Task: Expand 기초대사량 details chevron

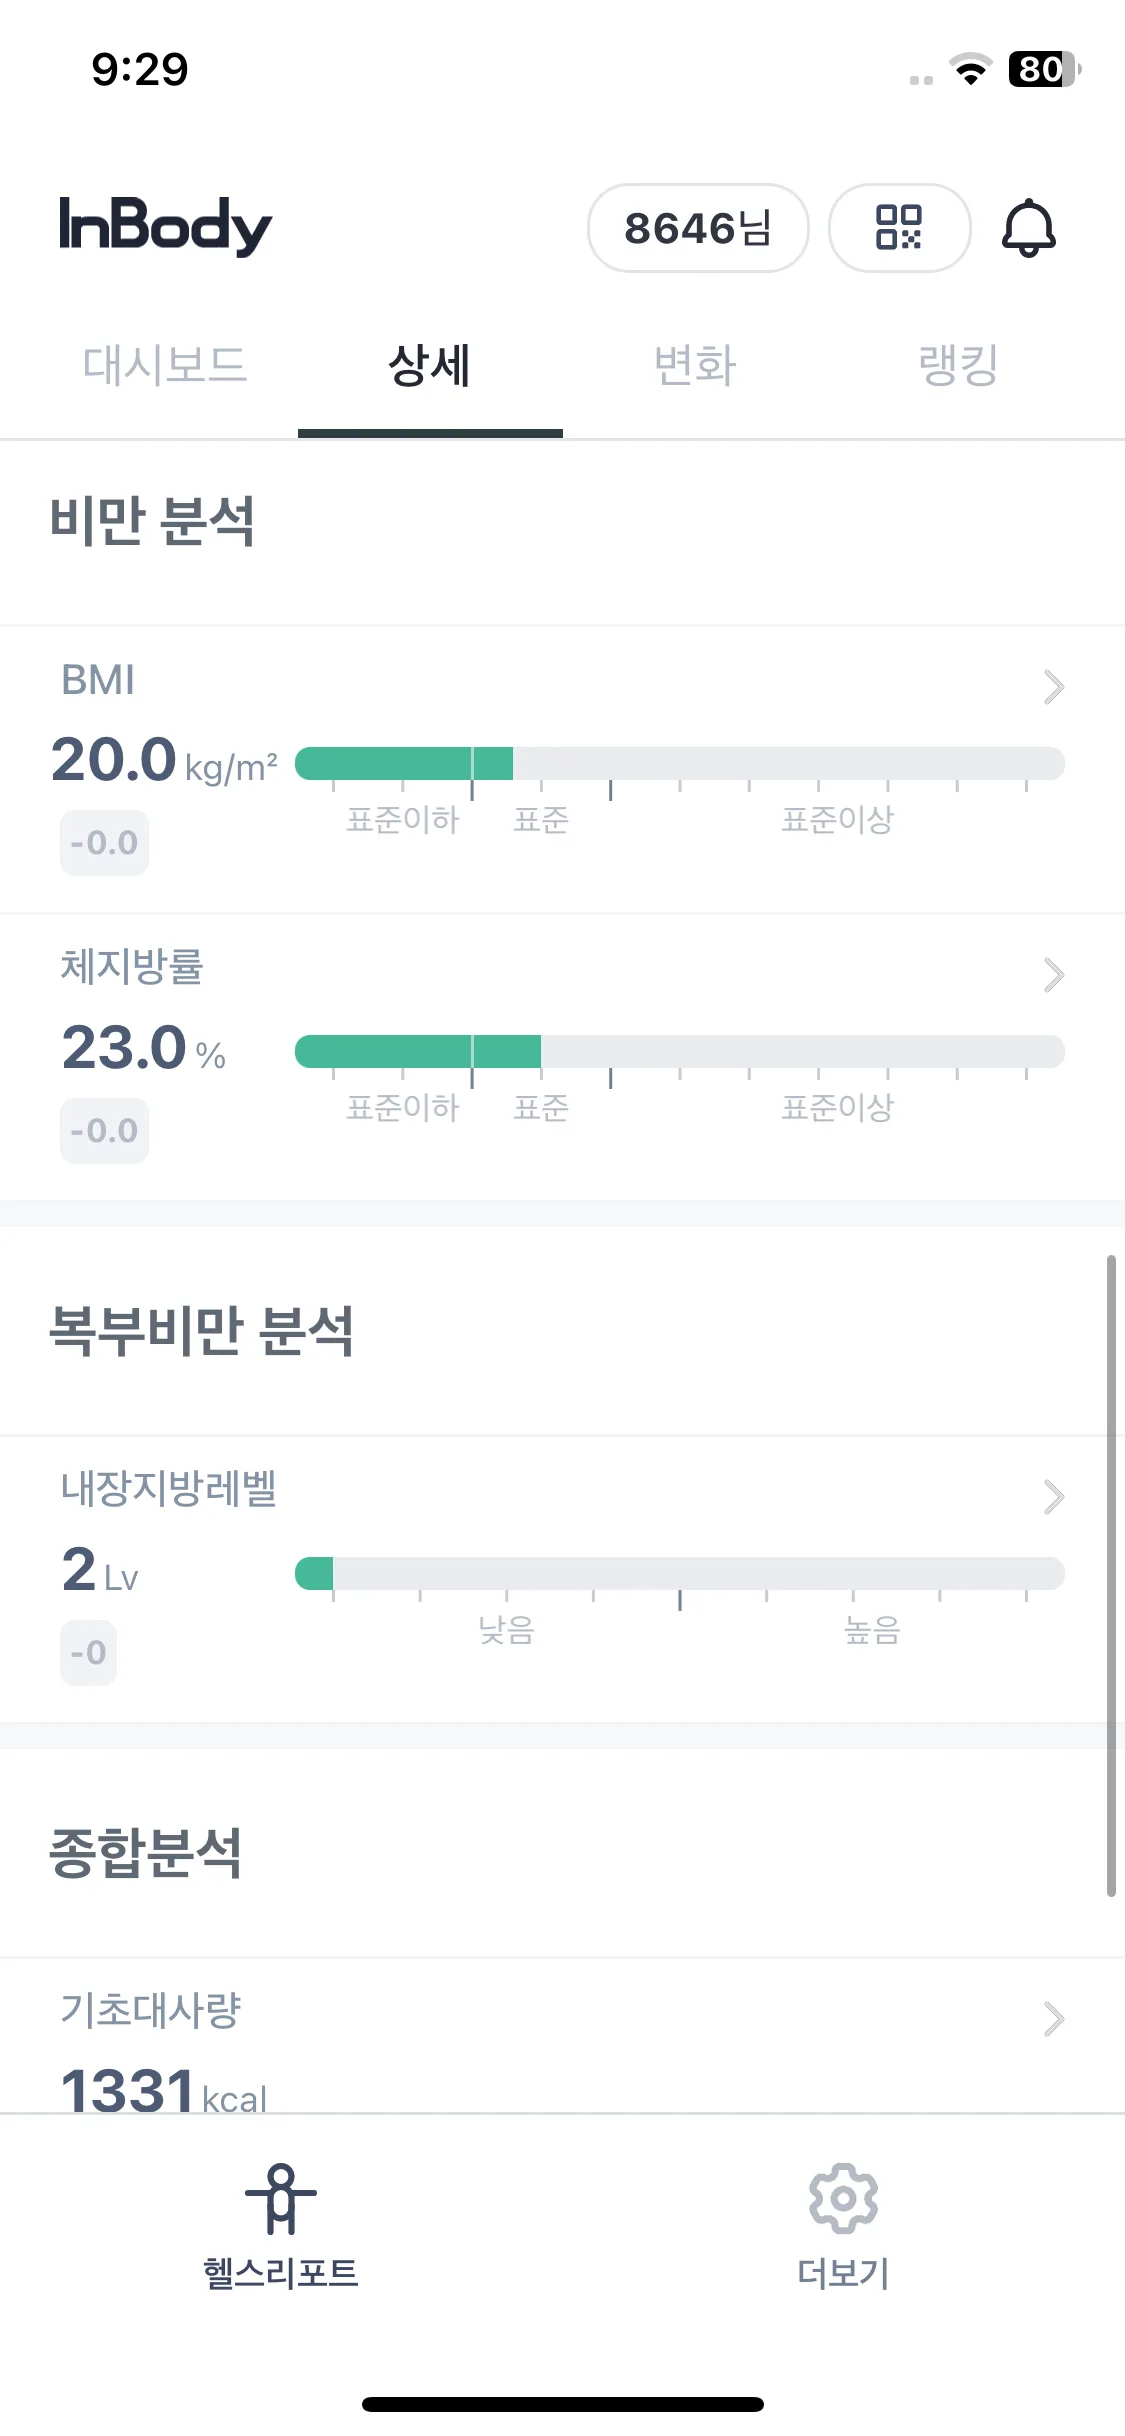Action: pyautogui.click(x=1053, y=2019)
